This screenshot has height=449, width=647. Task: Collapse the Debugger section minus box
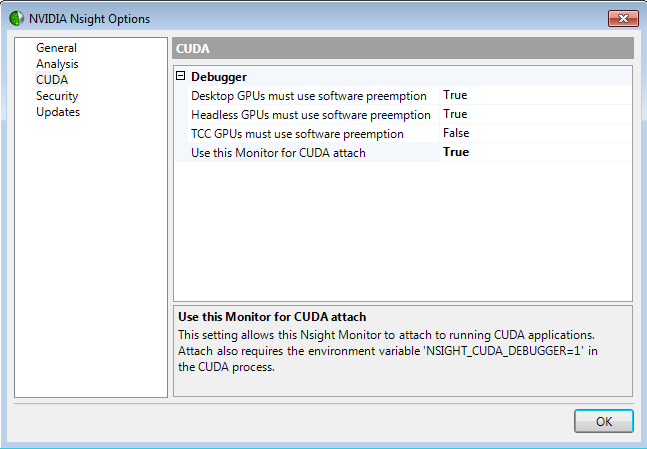181,76
